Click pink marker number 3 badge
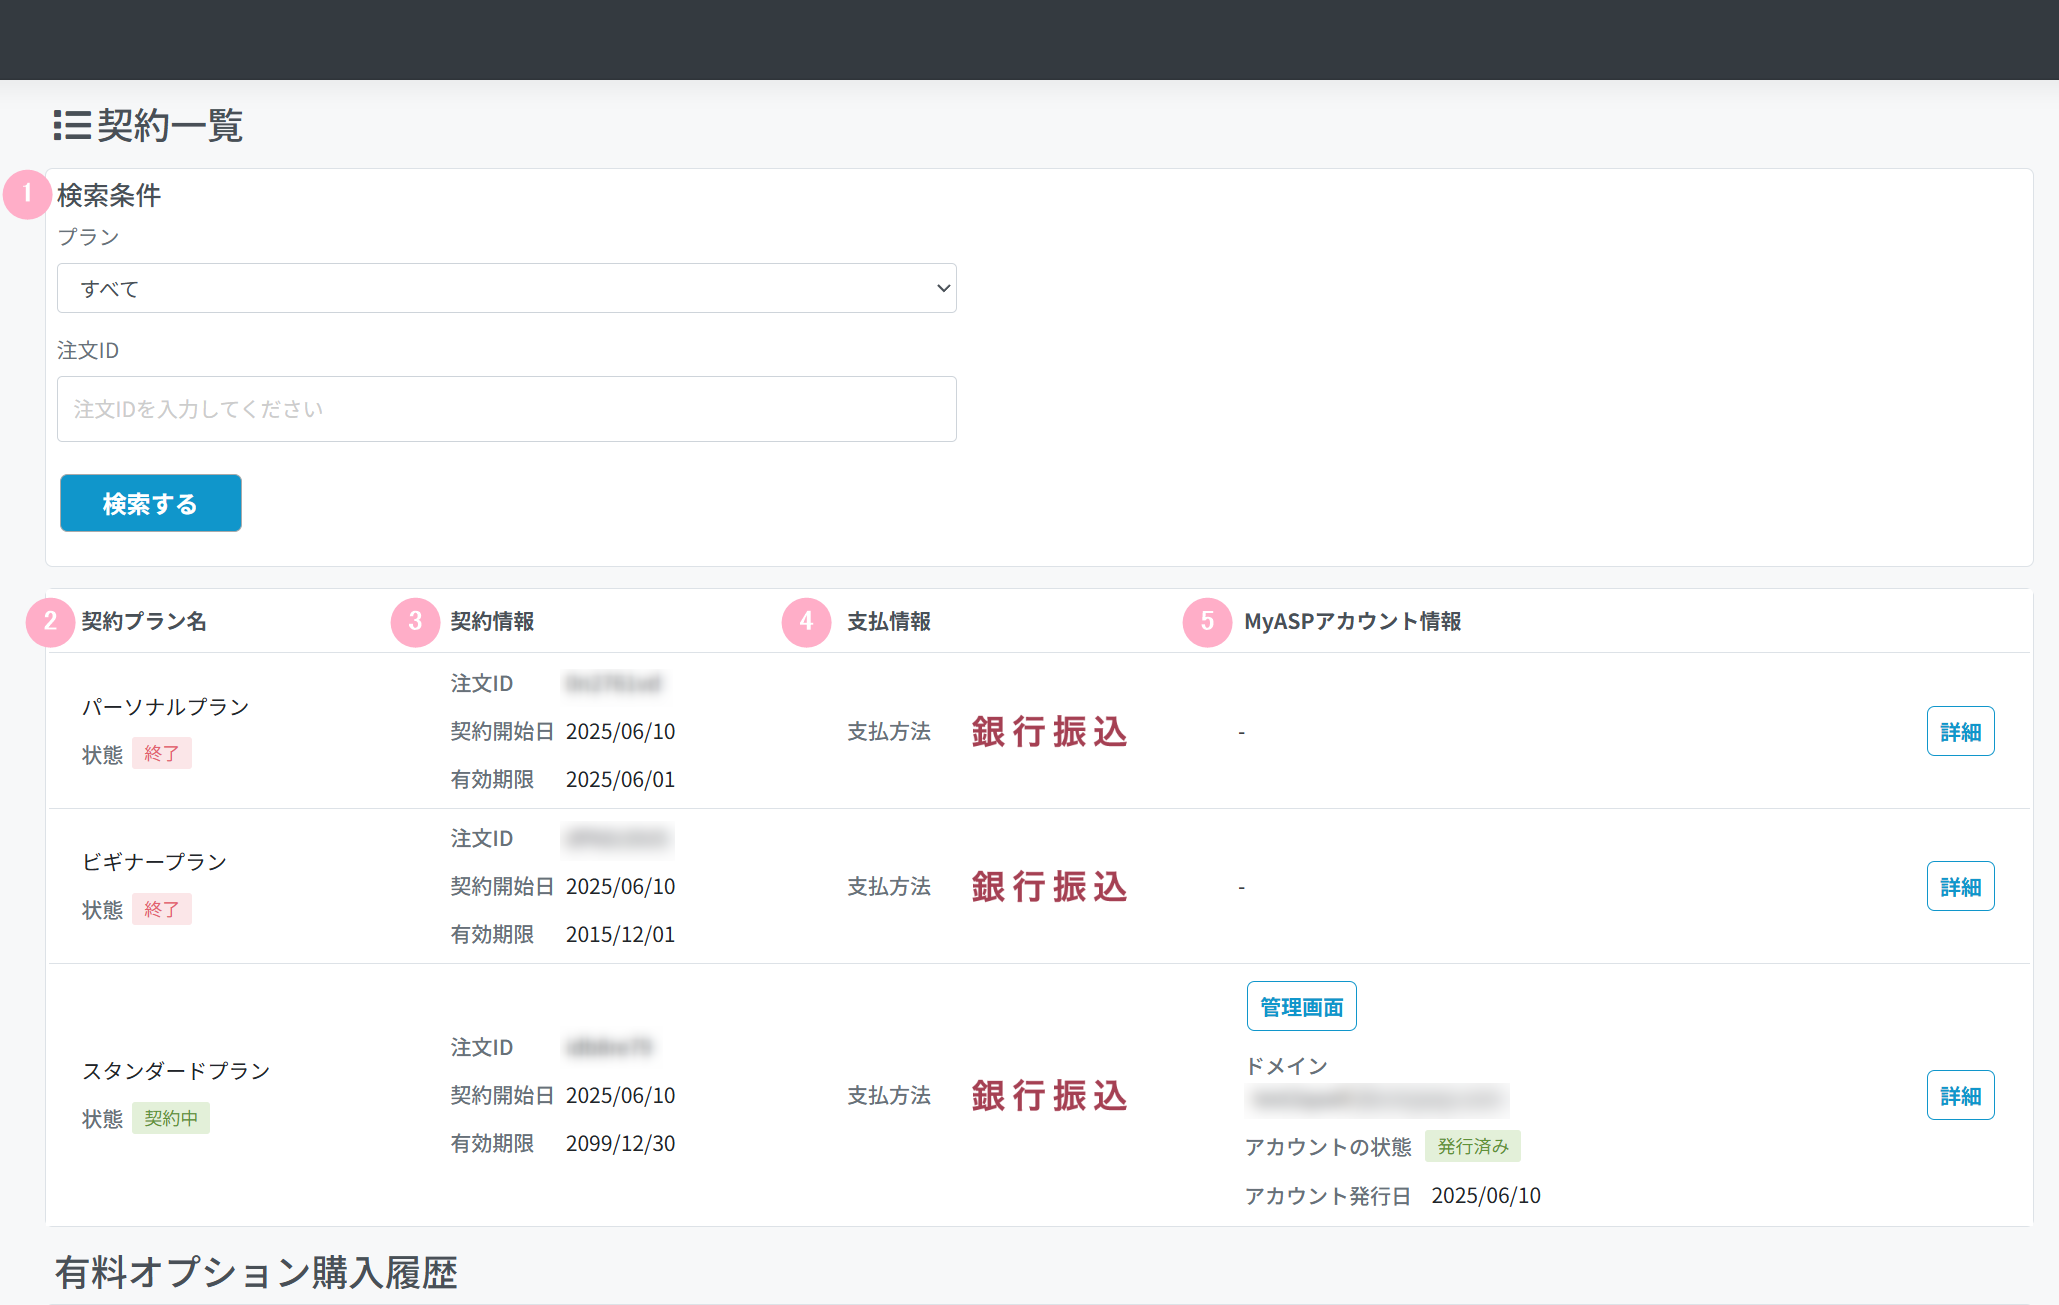Screen dimensions: 2059x1305 [415, 622]
